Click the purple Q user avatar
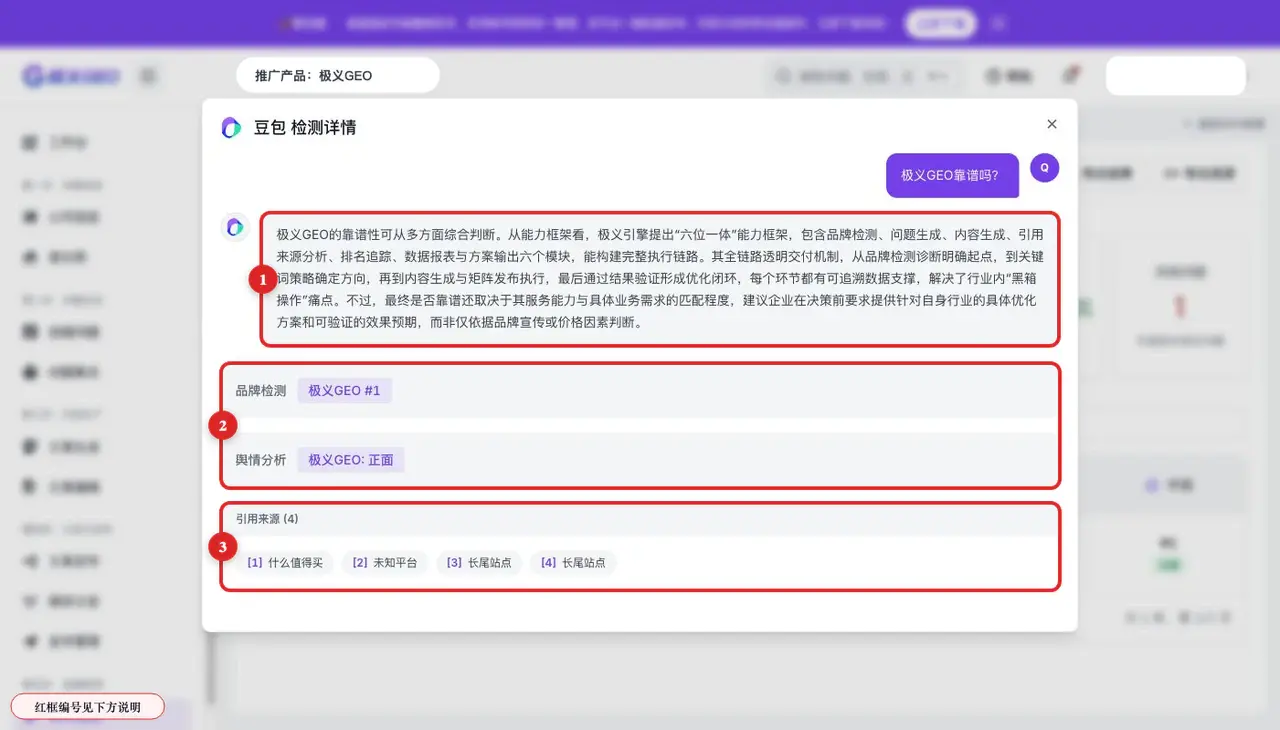This screenshot has width=1280, height=730. click(x=1044, y=167)
